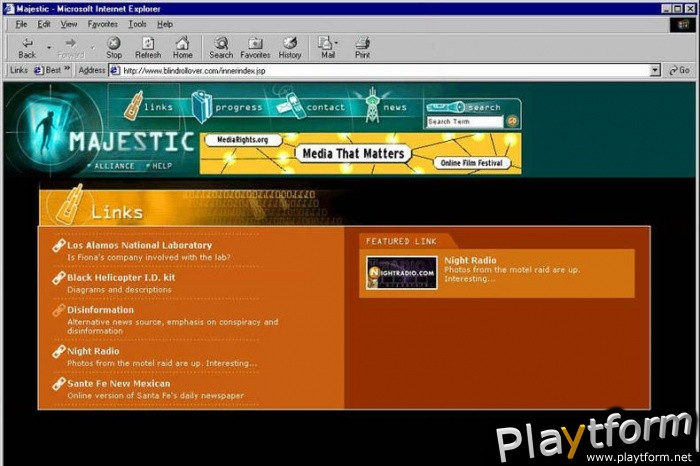Click the flashlight search icon

point(446,107)
